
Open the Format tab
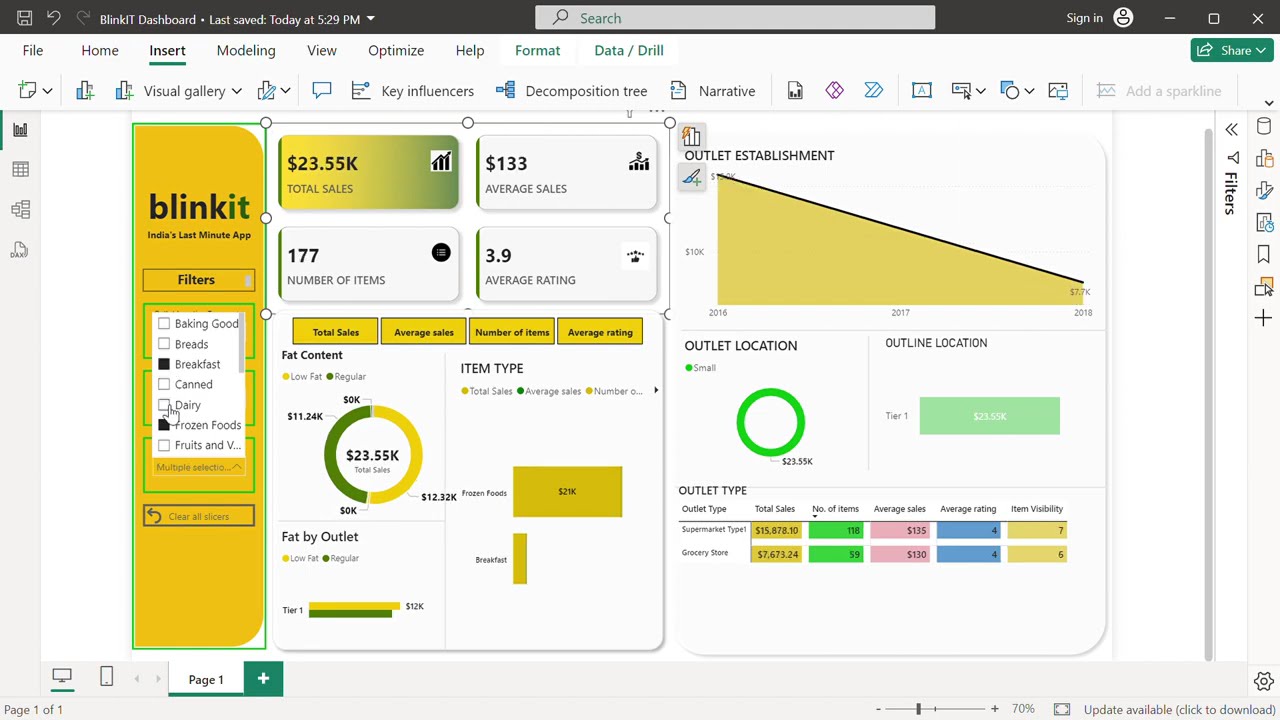point(537,50)
